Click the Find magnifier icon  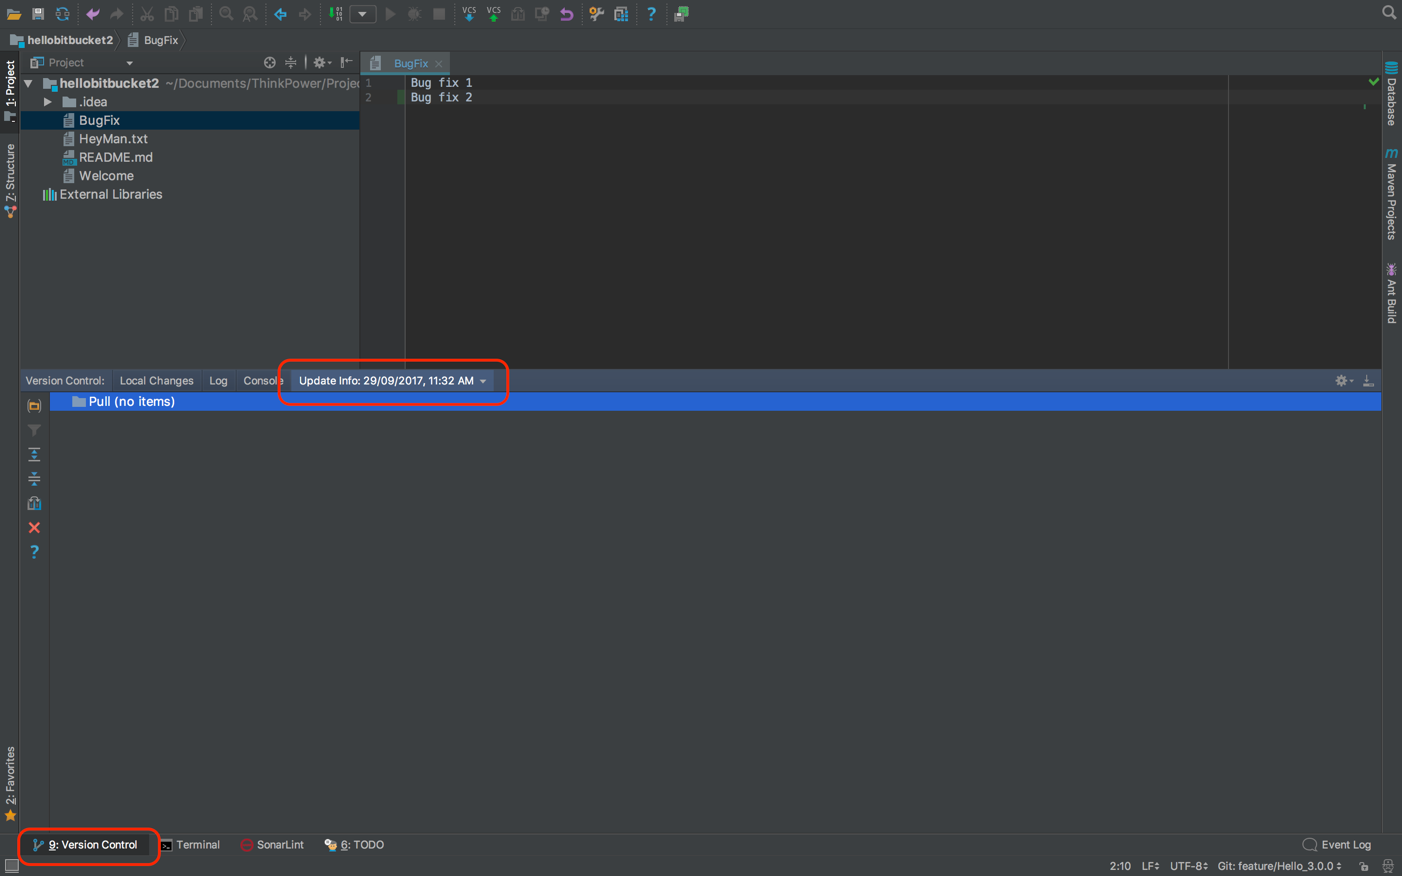tap(226, 14)
